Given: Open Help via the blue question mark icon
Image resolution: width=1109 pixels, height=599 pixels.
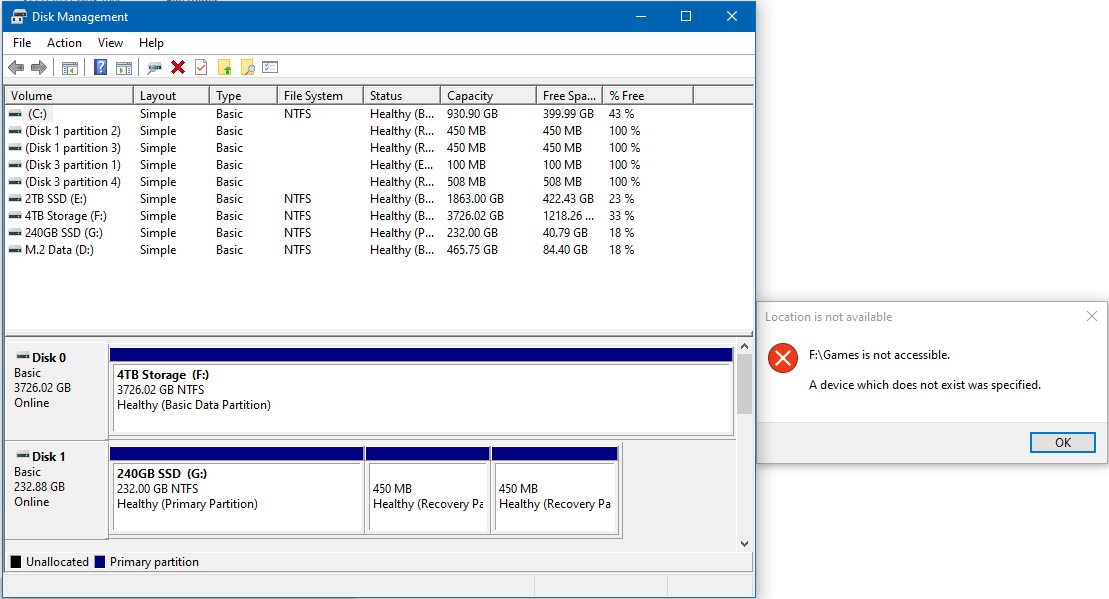Looking at the screenshot, I should 100,67.
